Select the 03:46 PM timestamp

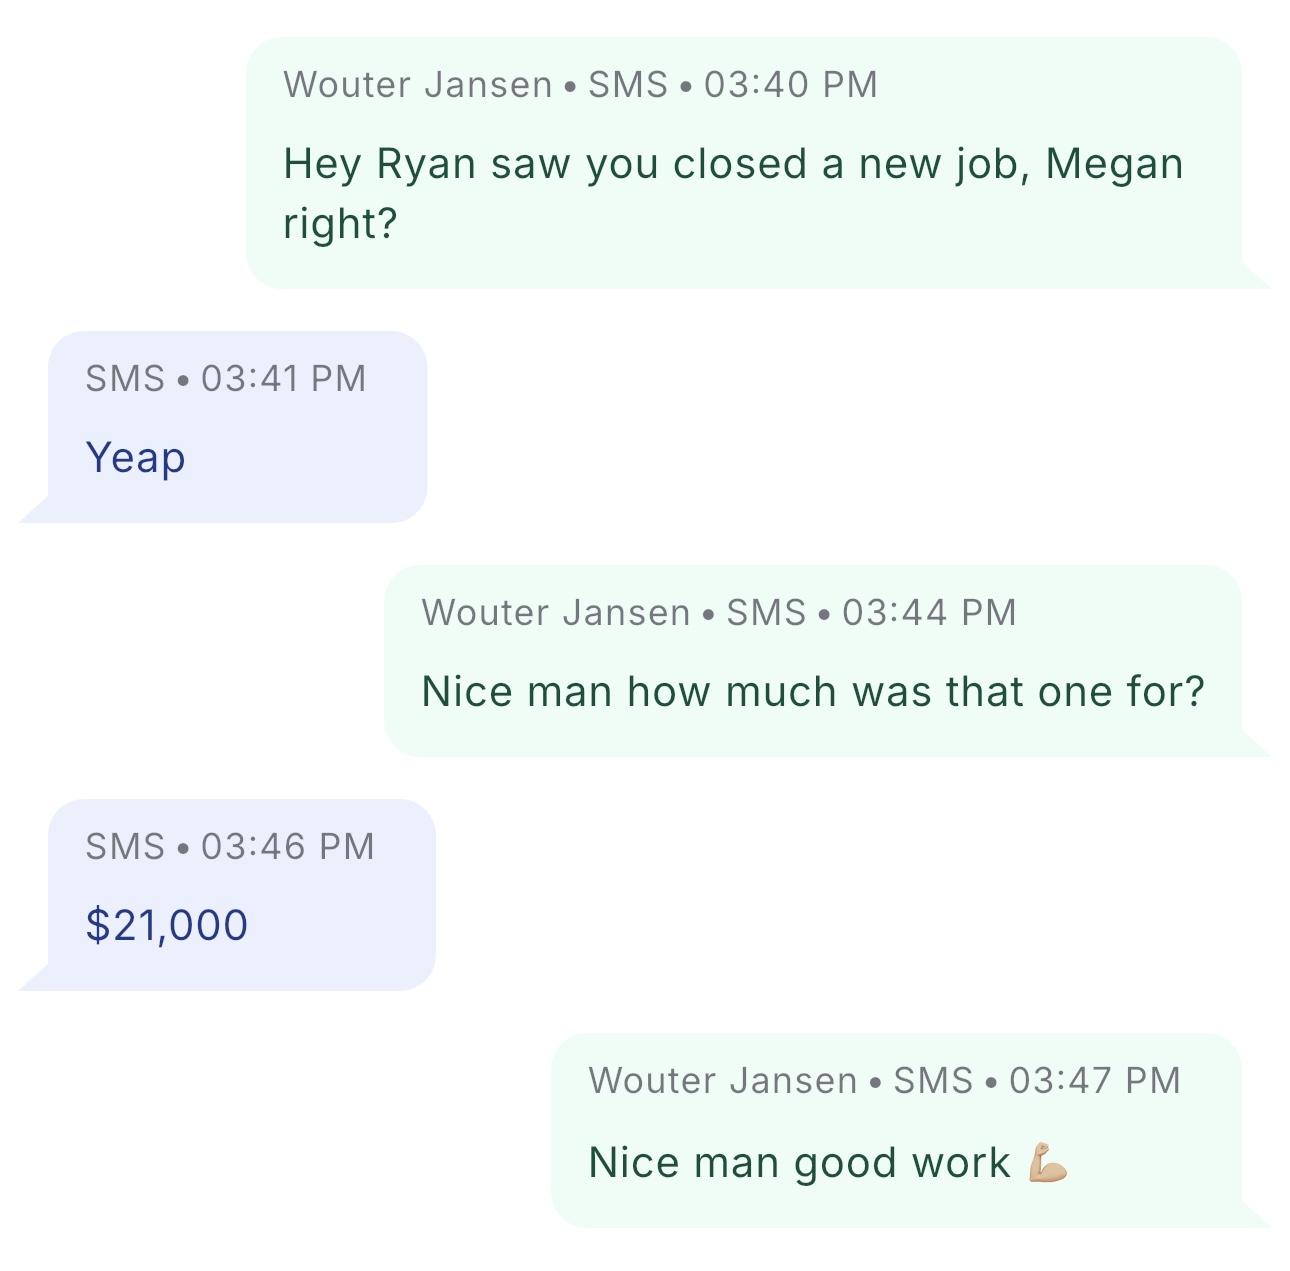coord(288,847)
